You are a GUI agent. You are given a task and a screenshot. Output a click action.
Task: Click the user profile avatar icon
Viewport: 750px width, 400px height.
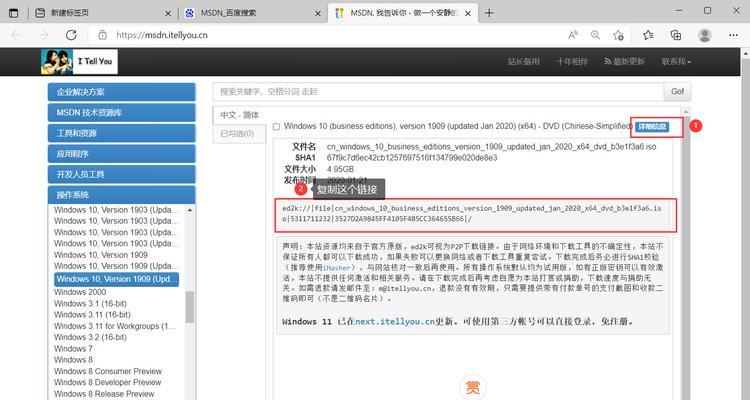(705, 35)
